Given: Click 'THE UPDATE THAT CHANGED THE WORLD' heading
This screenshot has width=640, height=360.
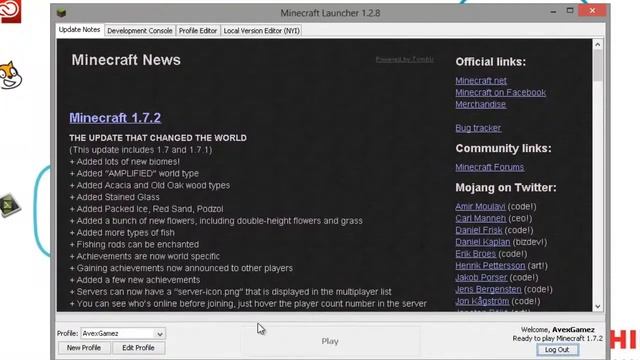Looking at the screenshot, I should click(158, 138).
